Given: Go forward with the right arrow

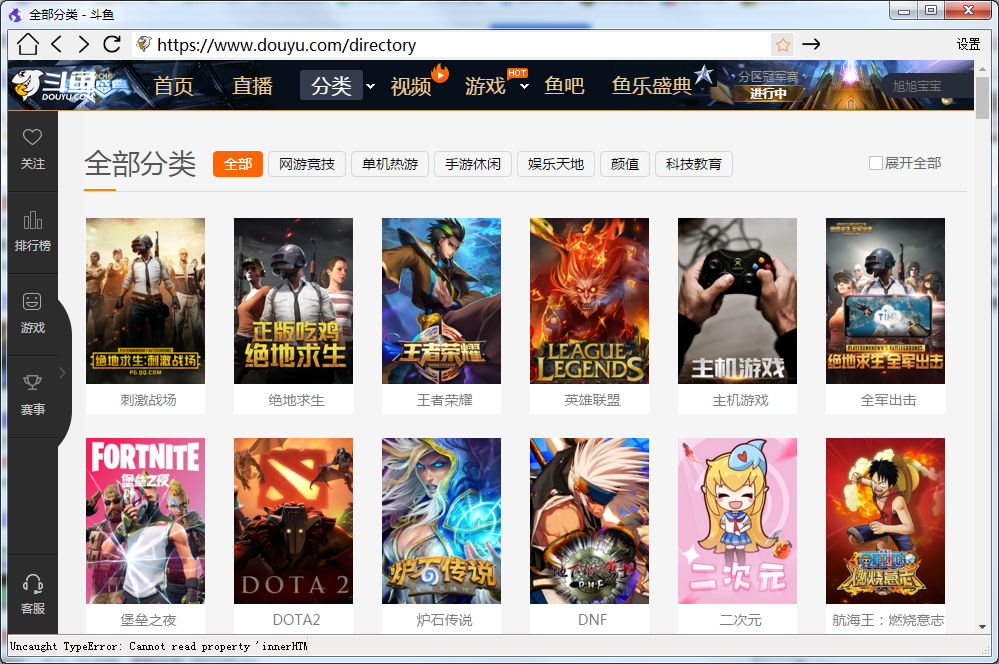Looking at the screenshot, I should click(84, 44).
